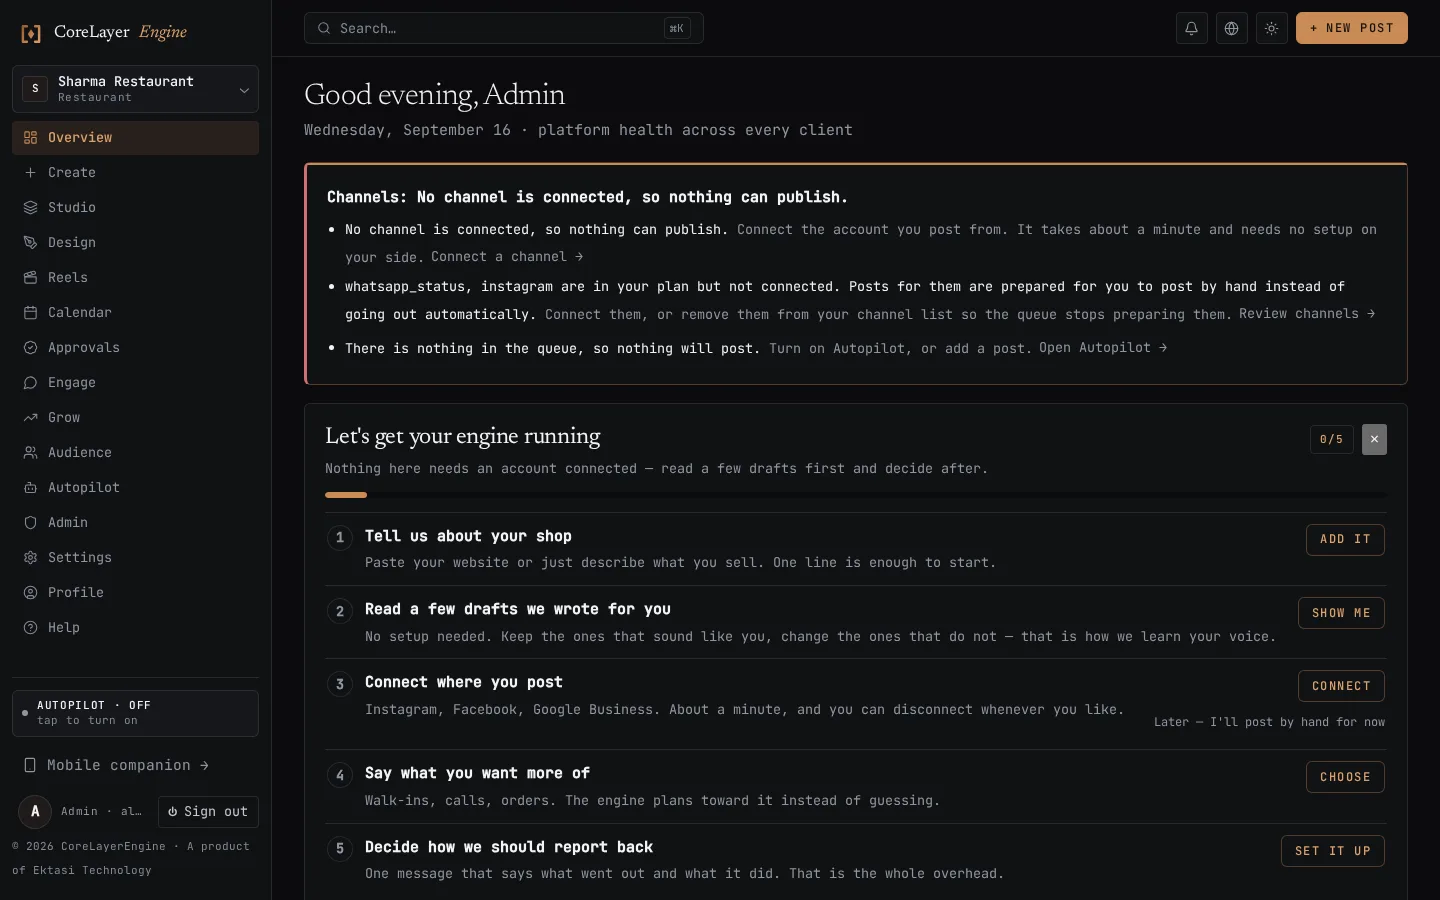Open the notifications bell icon
1440x900 pixels.
coord(1191,28)
